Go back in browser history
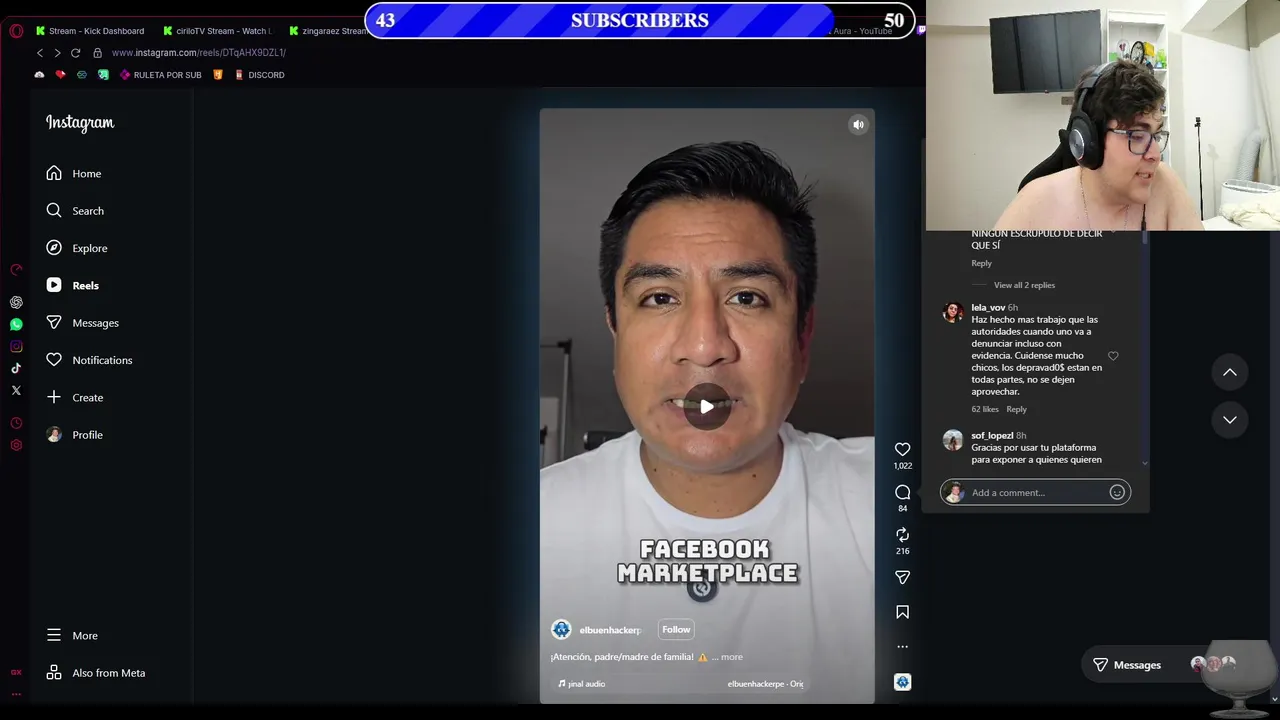The height and width of the screenshot is (720, 1280). [x=40, y=53]
